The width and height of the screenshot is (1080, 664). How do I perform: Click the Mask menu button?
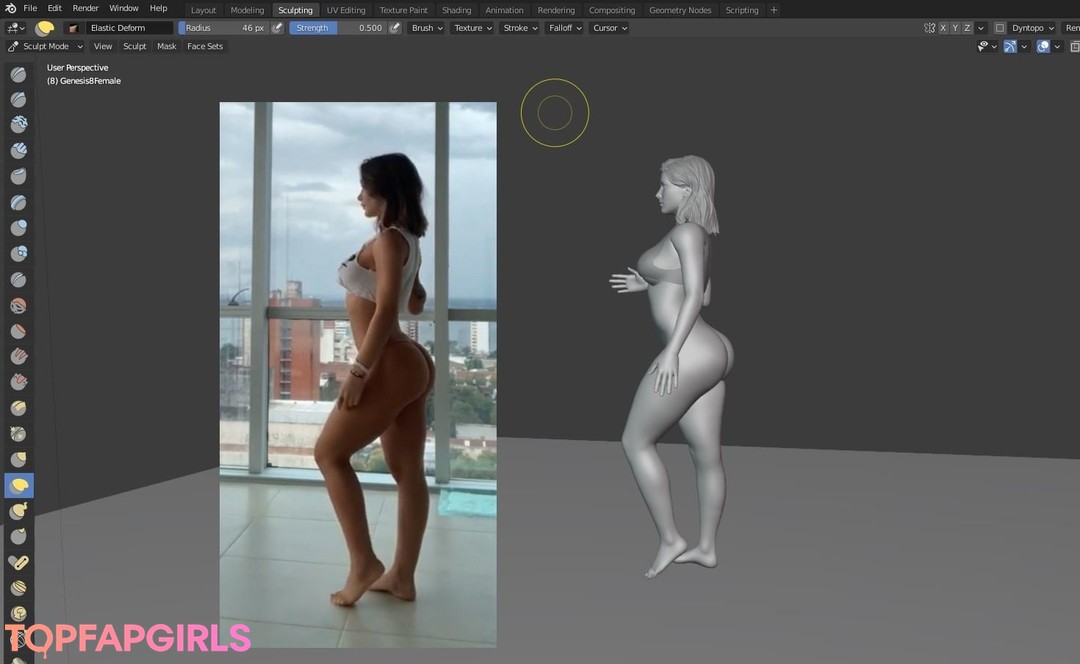(x=166, y=46)
